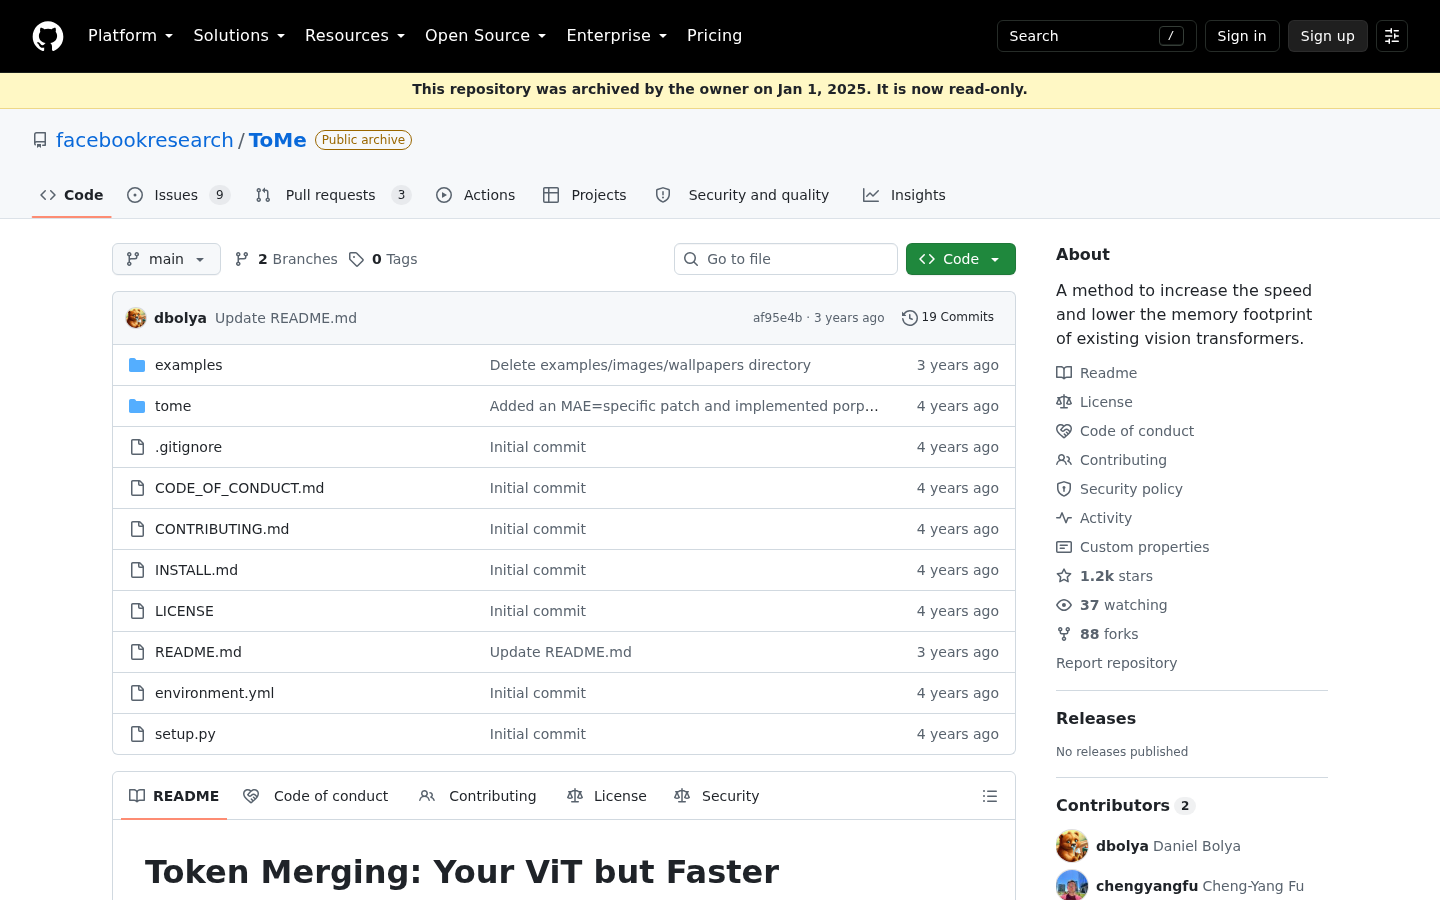The height and width of the screenshot is (900, 1440).
Task: Click the dbolya avatar in commit row
Action: coord(136,318)
